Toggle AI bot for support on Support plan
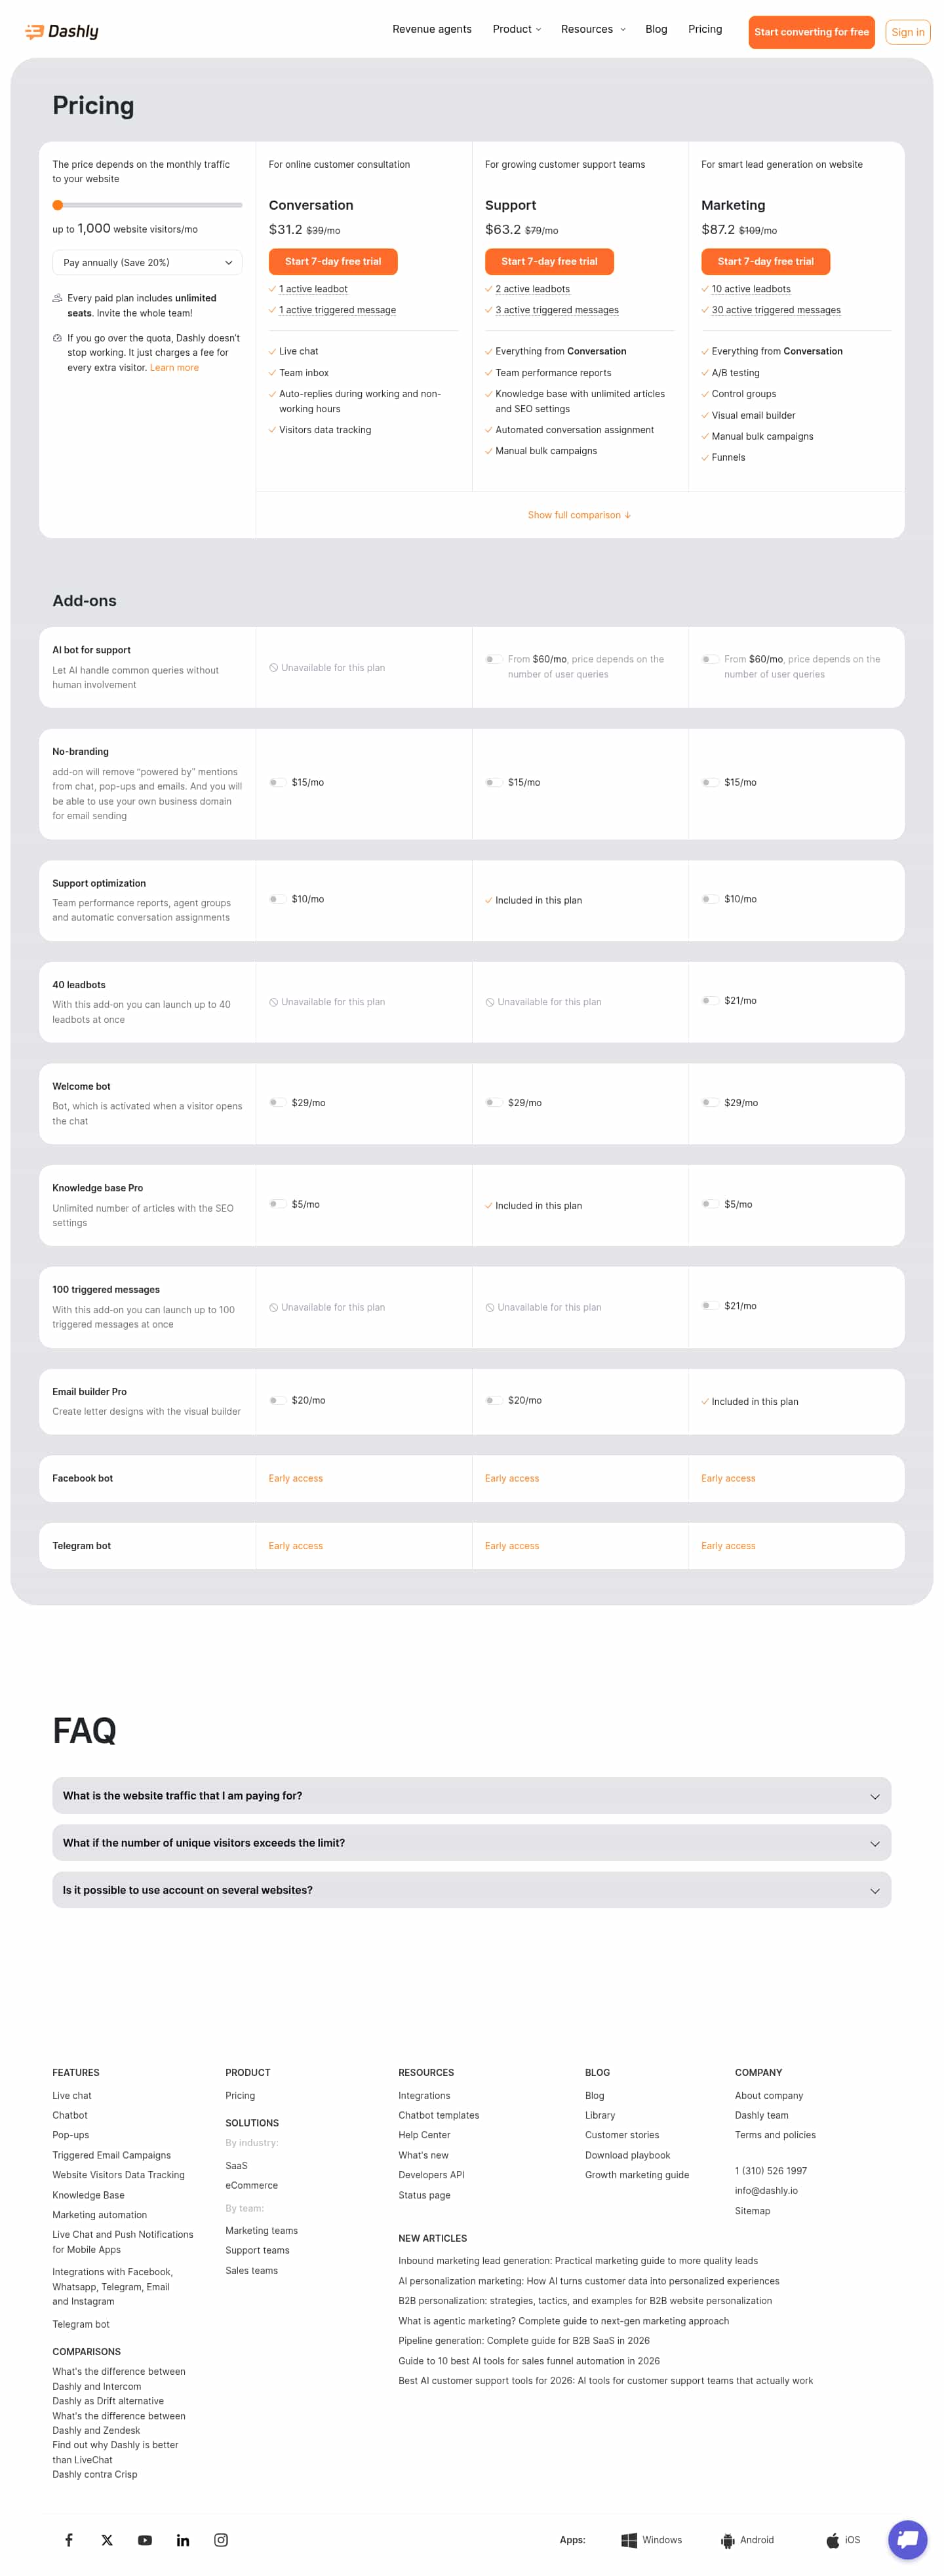Viewport: 944px width, 2576px height. [493, 659]
